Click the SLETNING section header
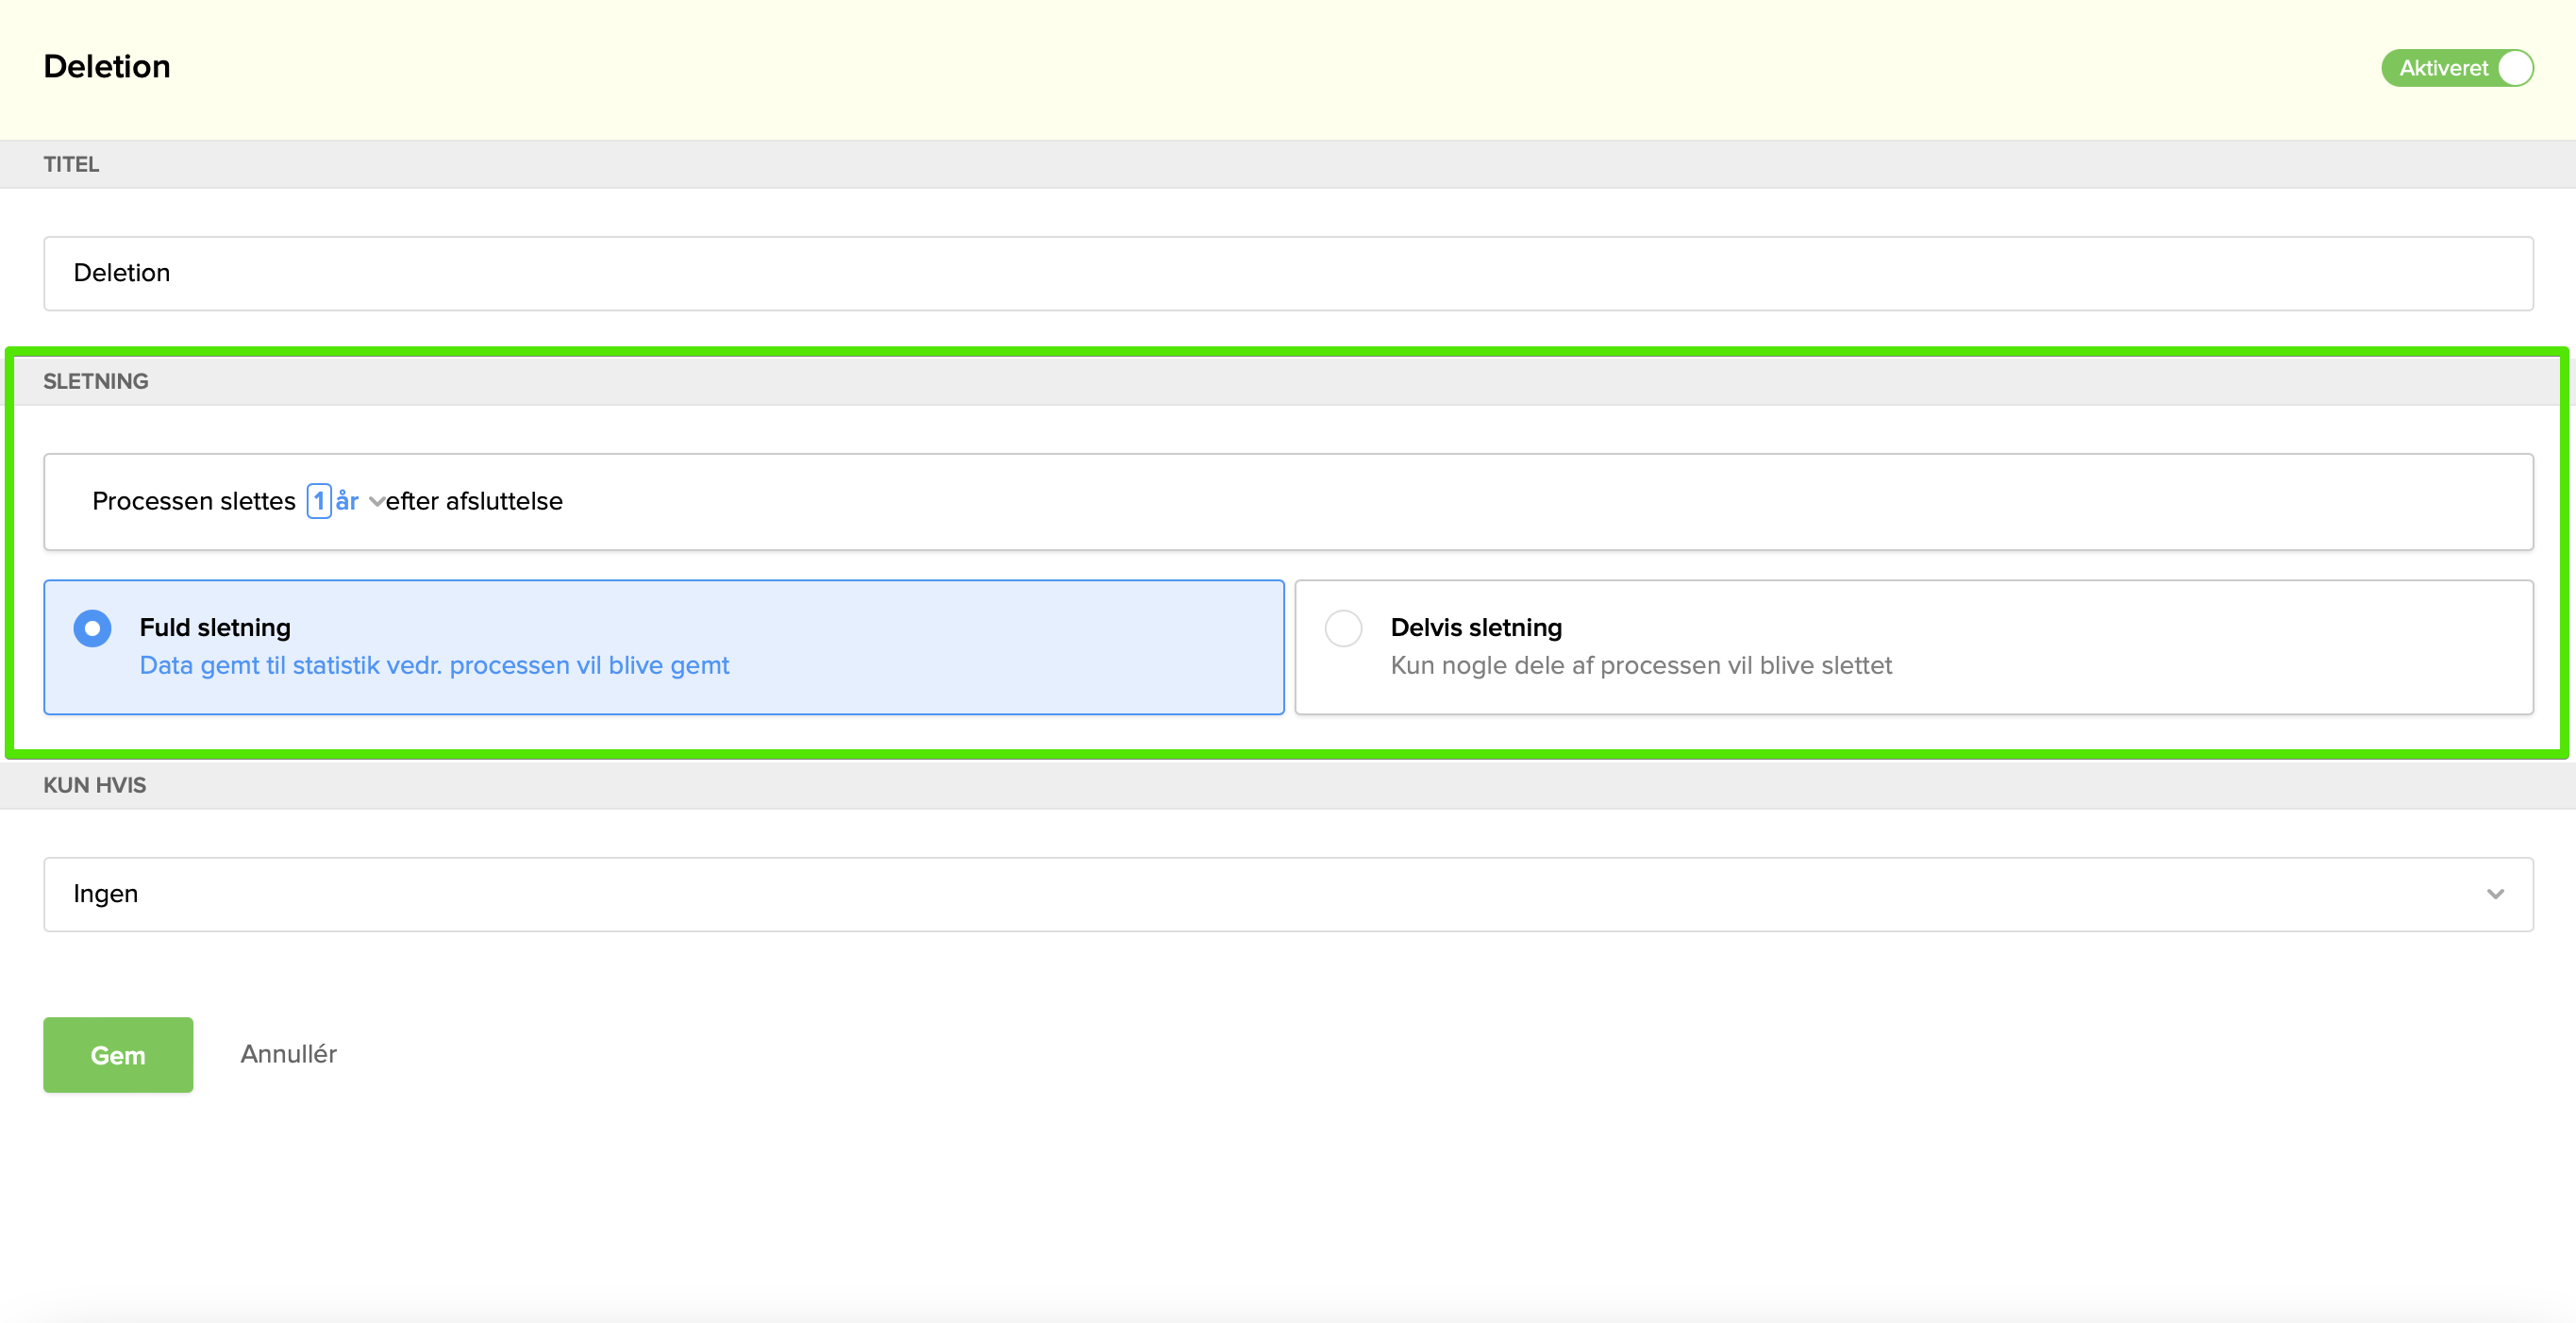The width and height of the screenshot is (2576, 1323). 96,381
